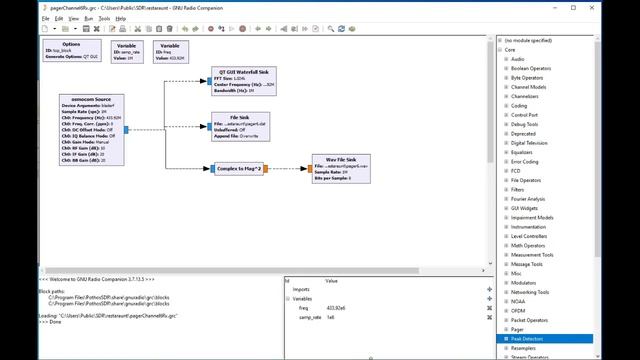Image resolution: width=640 pixels, height=360 pixels.
Task: Bypass the selected block
Action: 305,29
